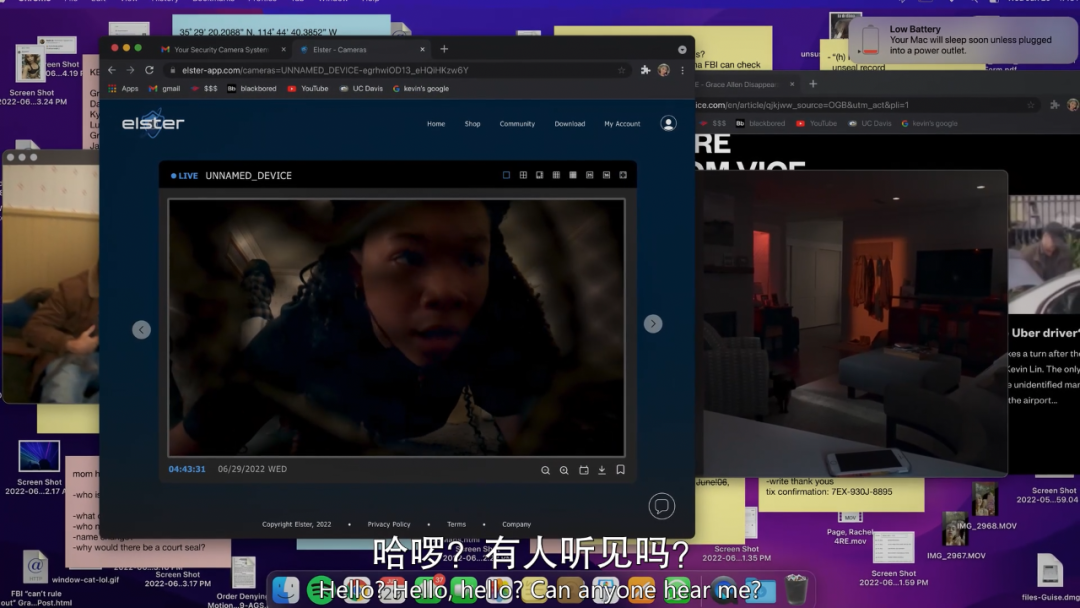This screenshot has height=608, width=1080.
Task: Click the Low Battery notification
Action: (x=962, y=40)
